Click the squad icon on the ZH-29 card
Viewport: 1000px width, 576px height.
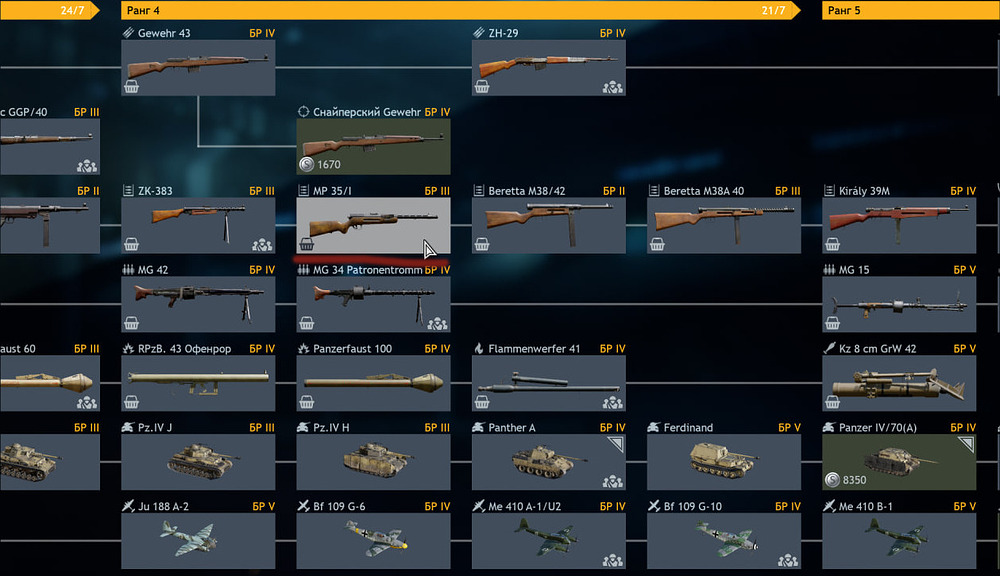[613, 87]
